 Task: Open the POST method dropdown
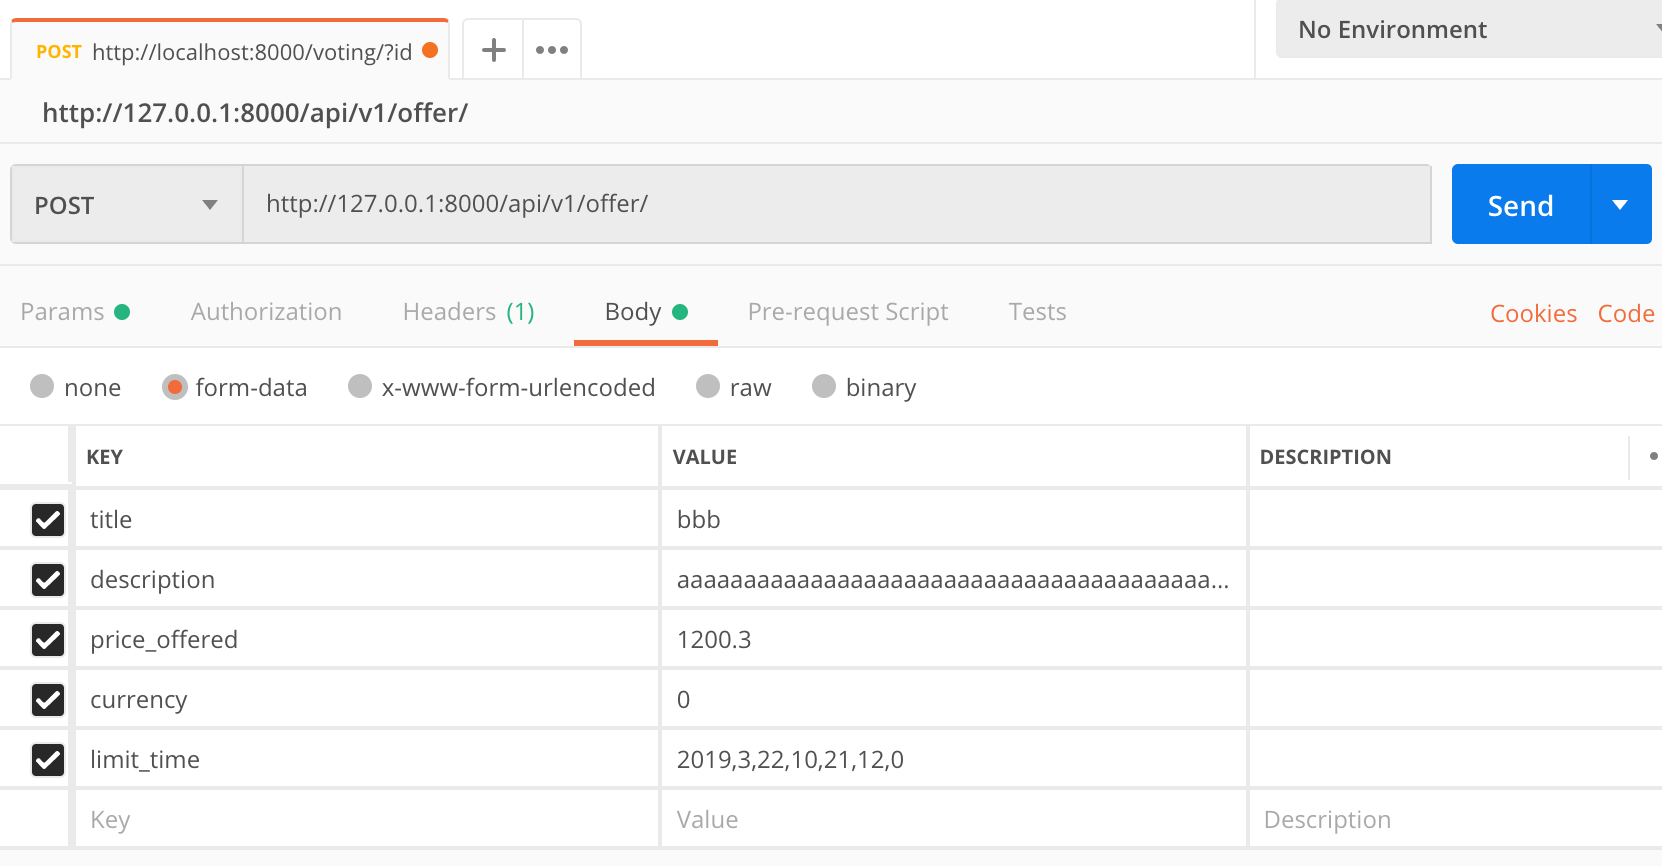coord(127,204)
